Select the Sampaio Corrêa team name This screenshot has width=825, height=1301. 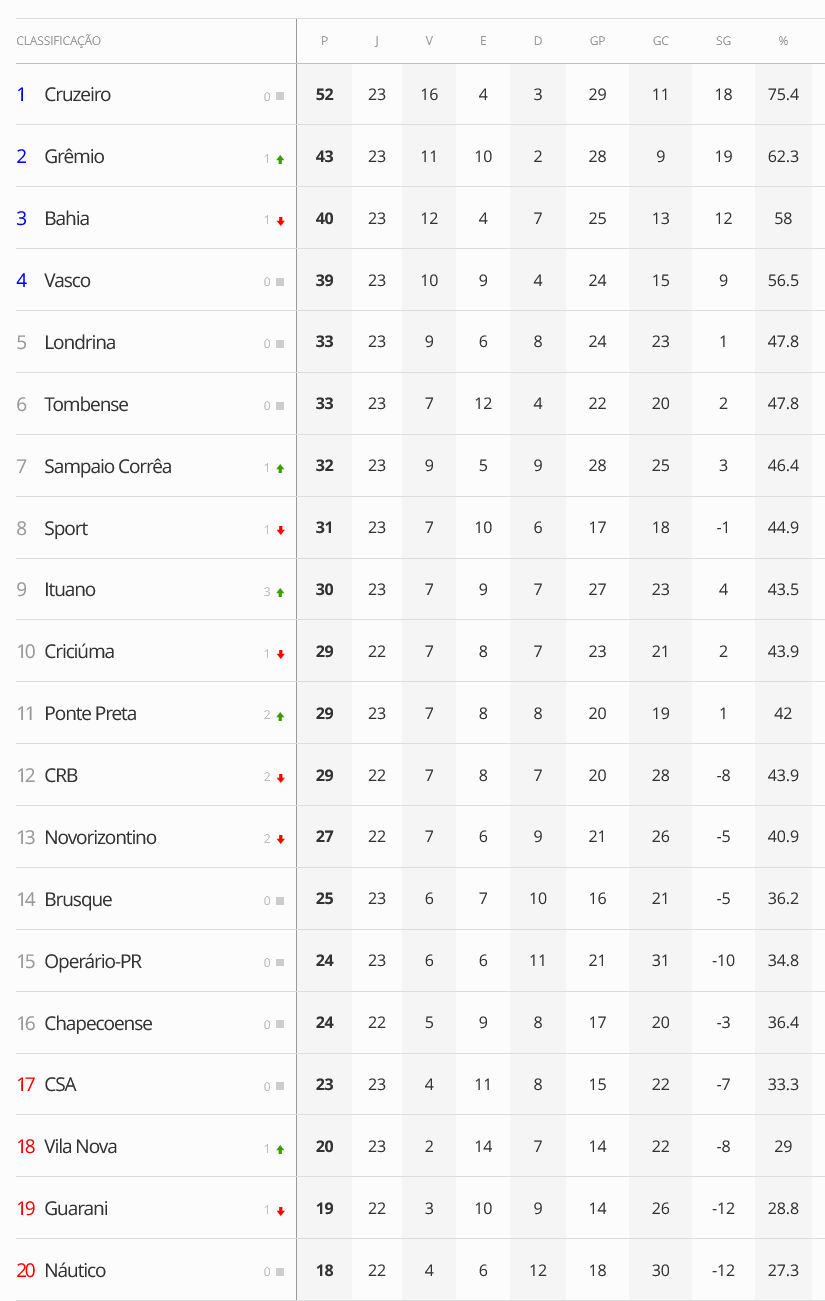pos(108,467)
